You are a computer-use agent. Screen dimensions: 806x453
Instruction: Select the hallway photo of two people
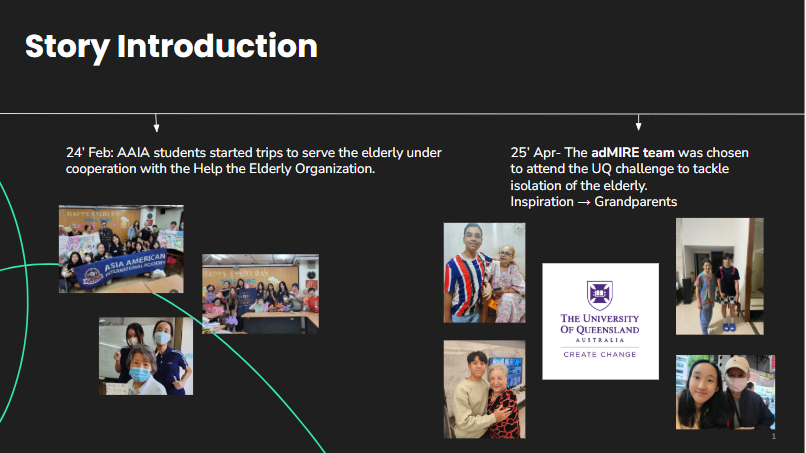click(x=719, y=276)
